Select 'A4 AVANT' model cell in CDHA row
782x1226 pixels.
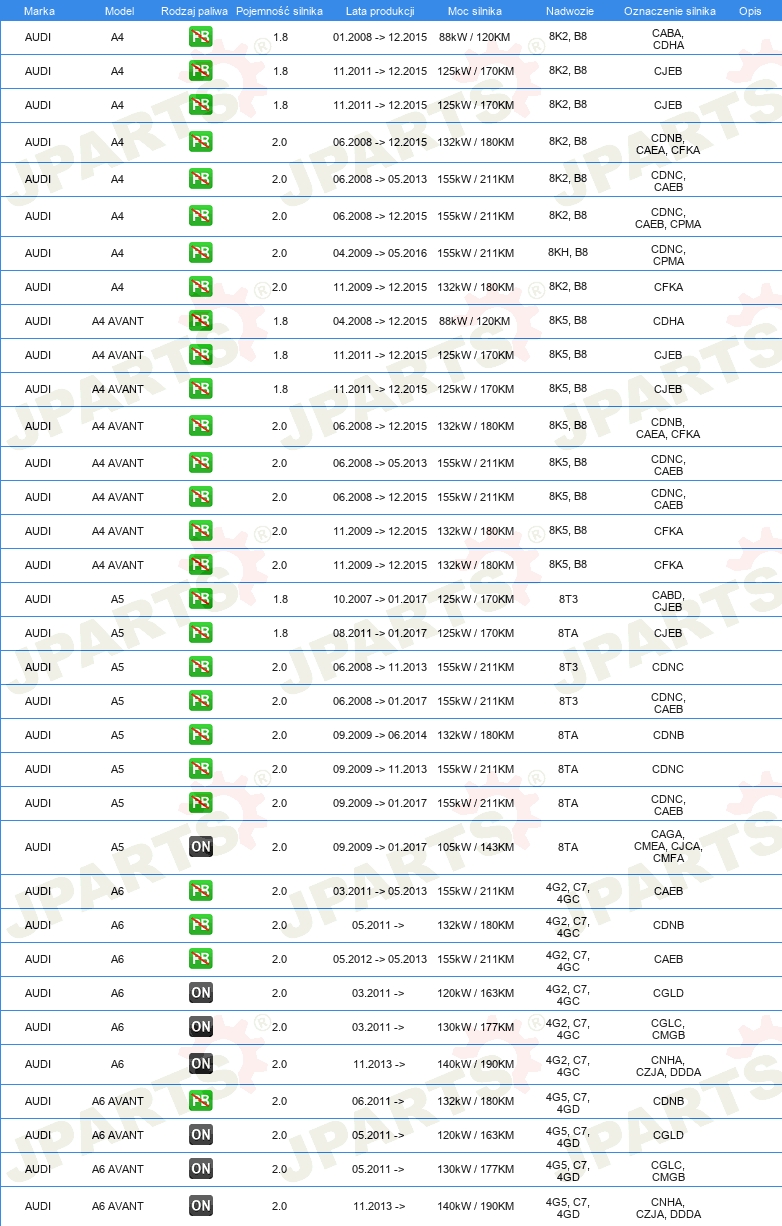(118, 321)
